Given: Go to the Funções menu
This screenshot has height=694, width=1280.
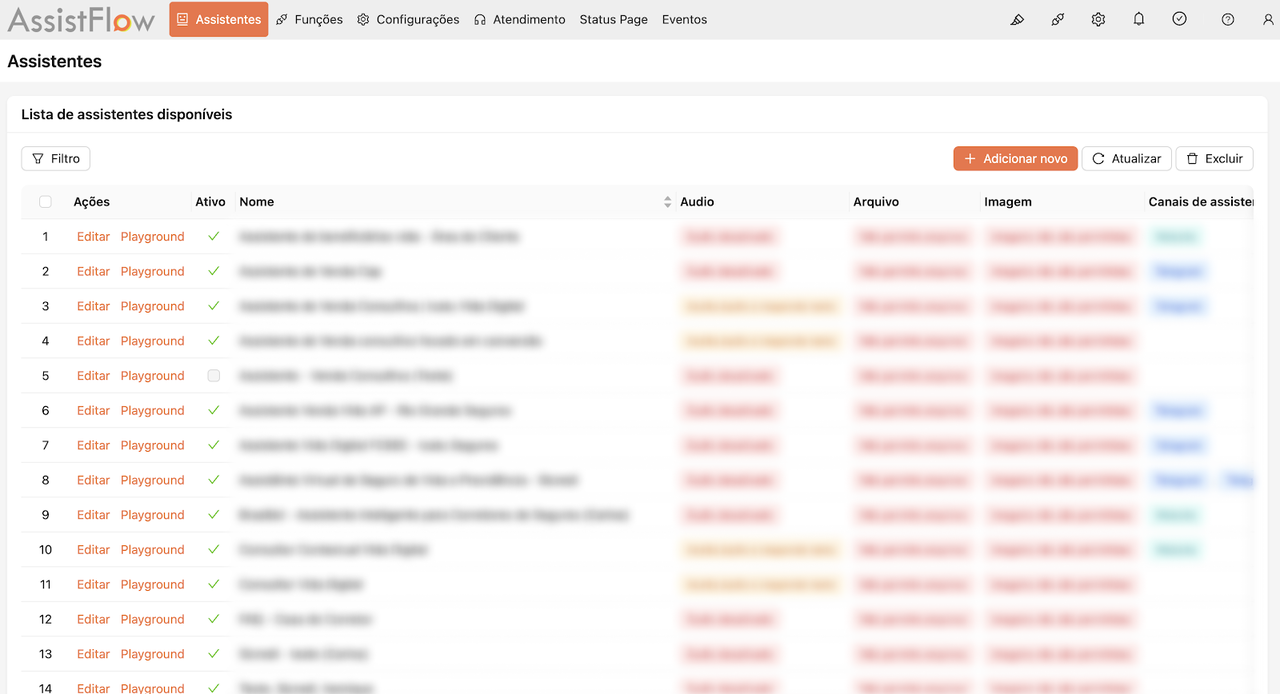Looking at the screenshot, I should point(309,19).
